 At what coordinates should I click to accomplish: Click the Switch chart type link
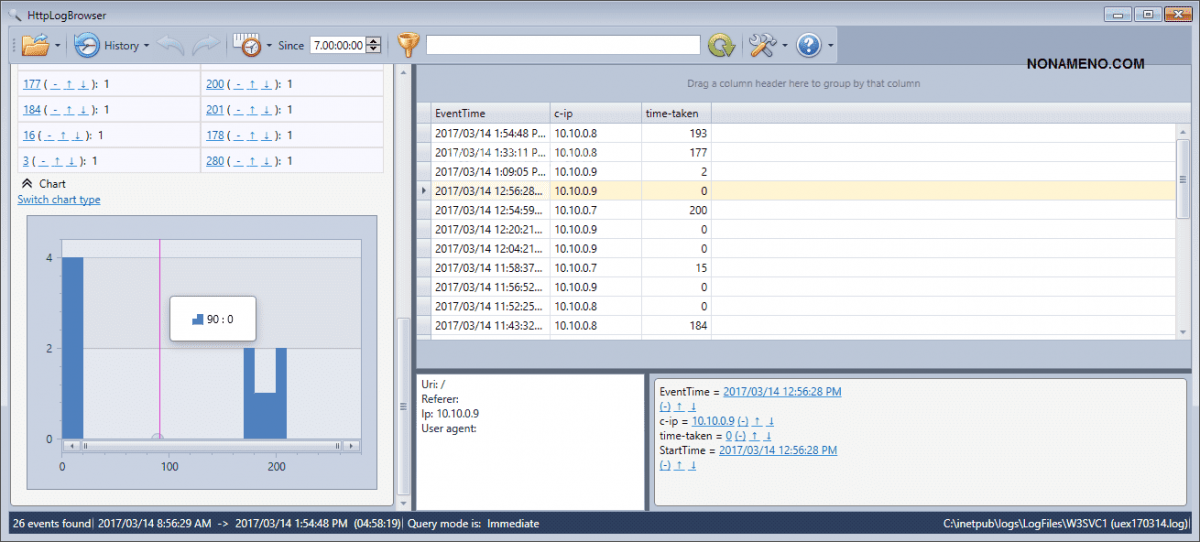click(x=59, y=200)
